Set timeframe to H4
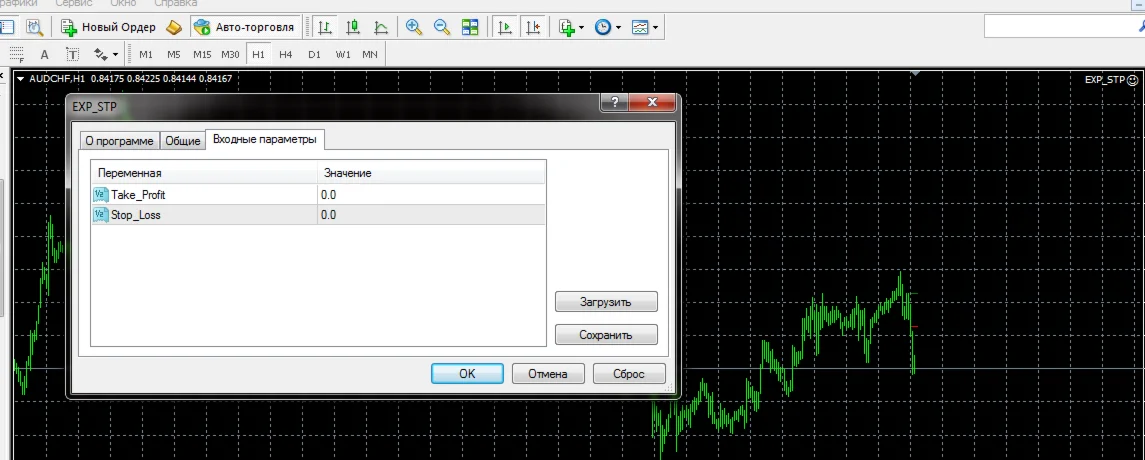 click(x=286, y=55)
